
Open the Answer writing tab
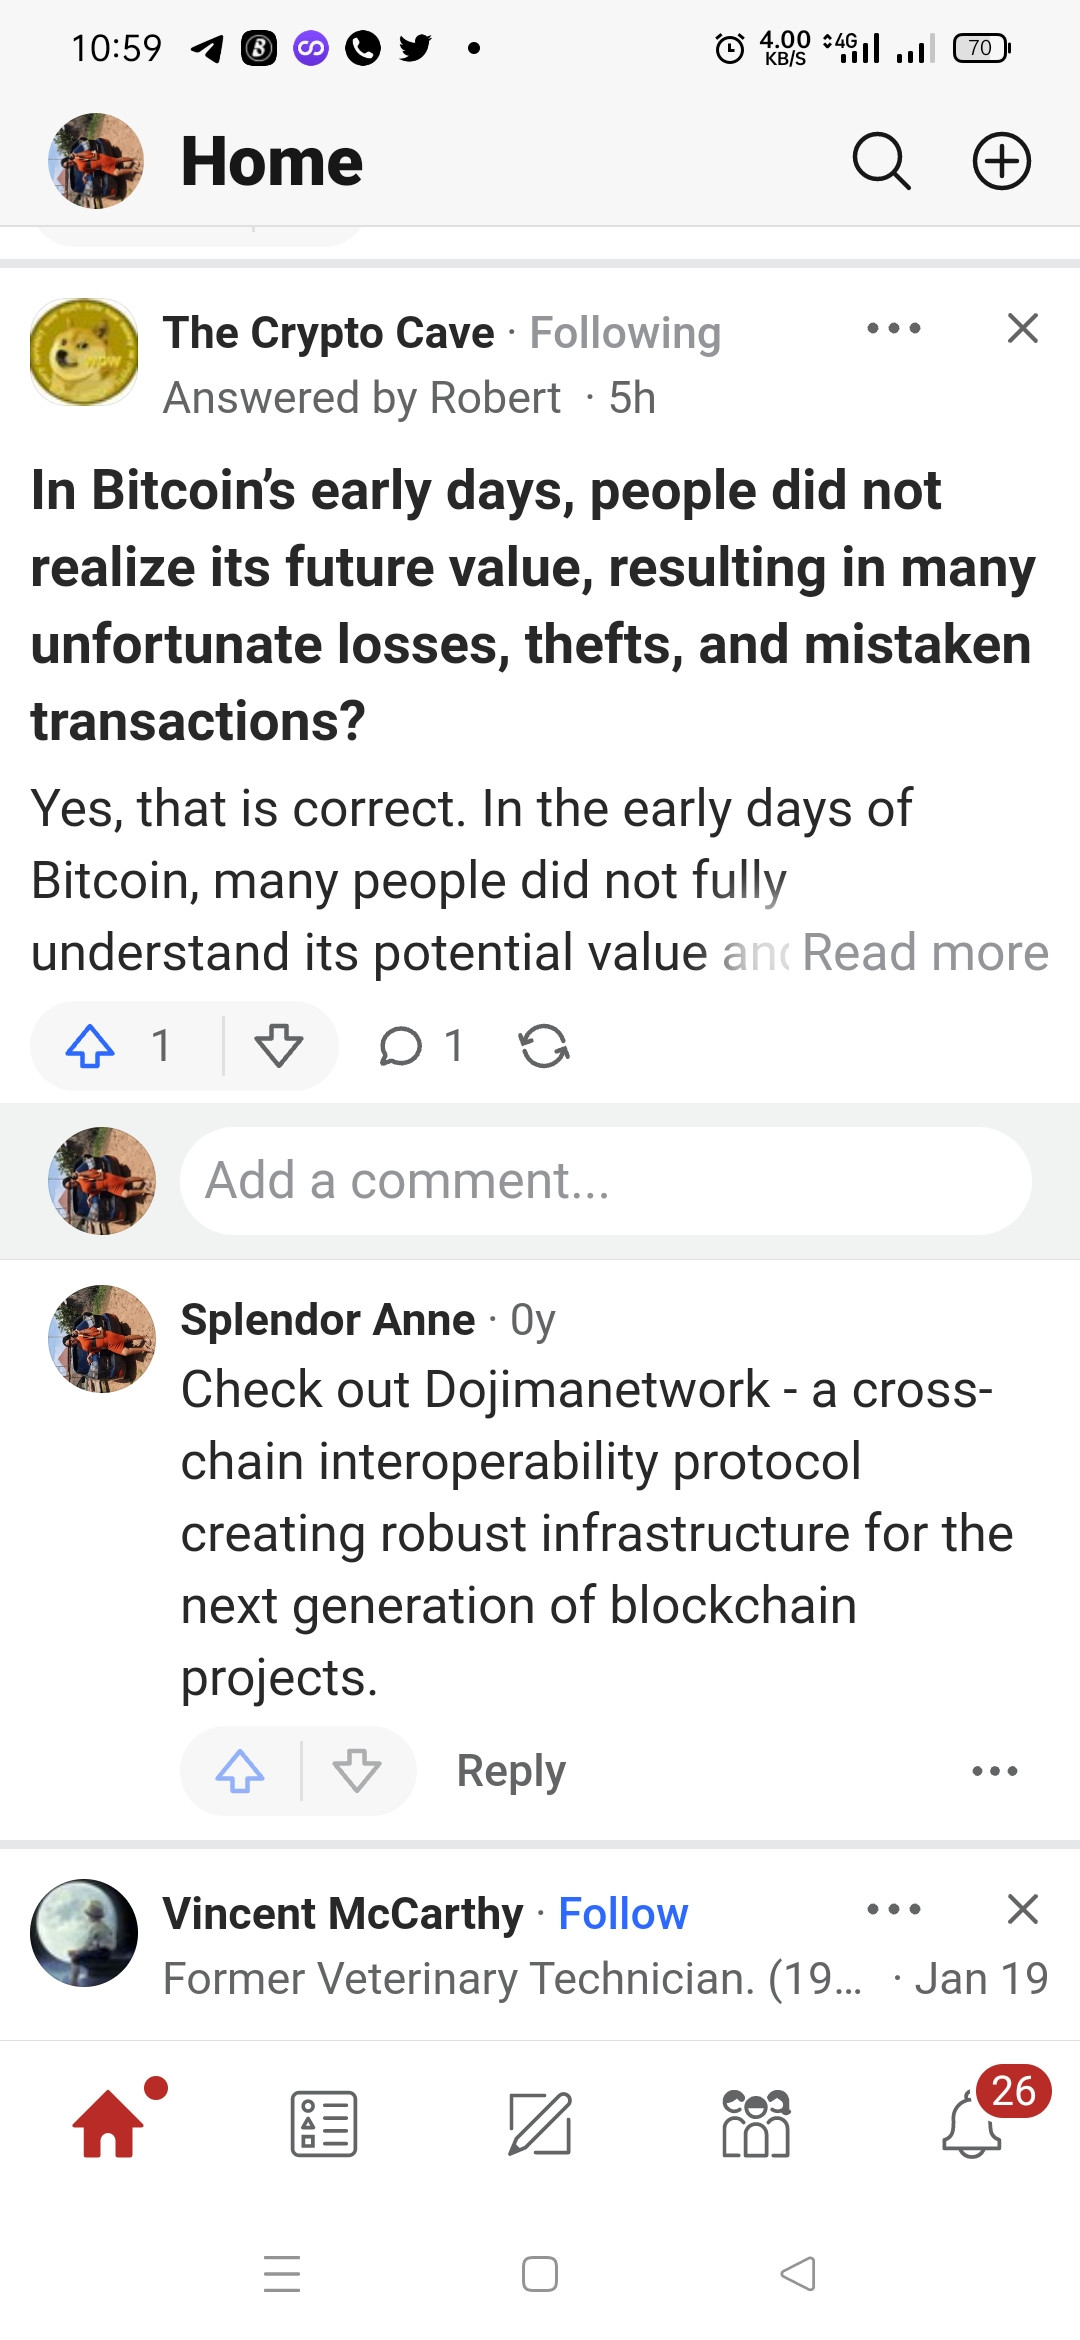(x=540, y=2124)
